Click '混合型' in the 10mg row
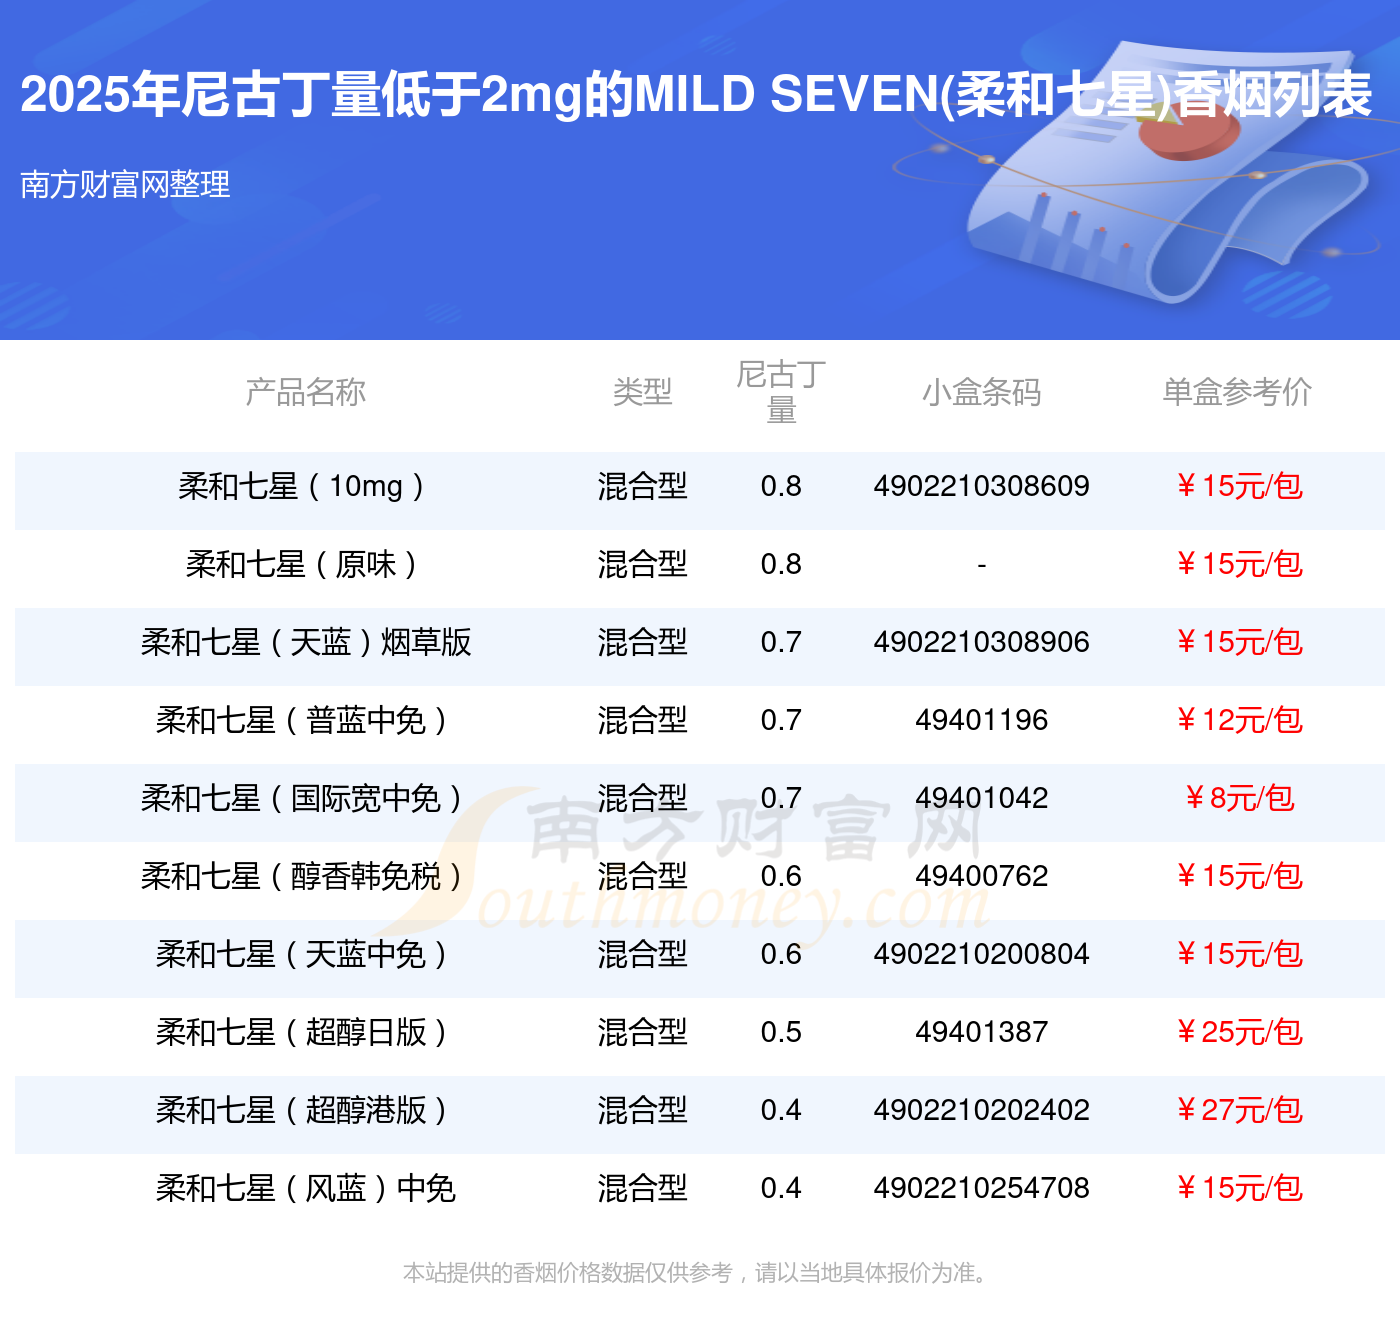This screenshot has height=1318, width=1400. 642,486
